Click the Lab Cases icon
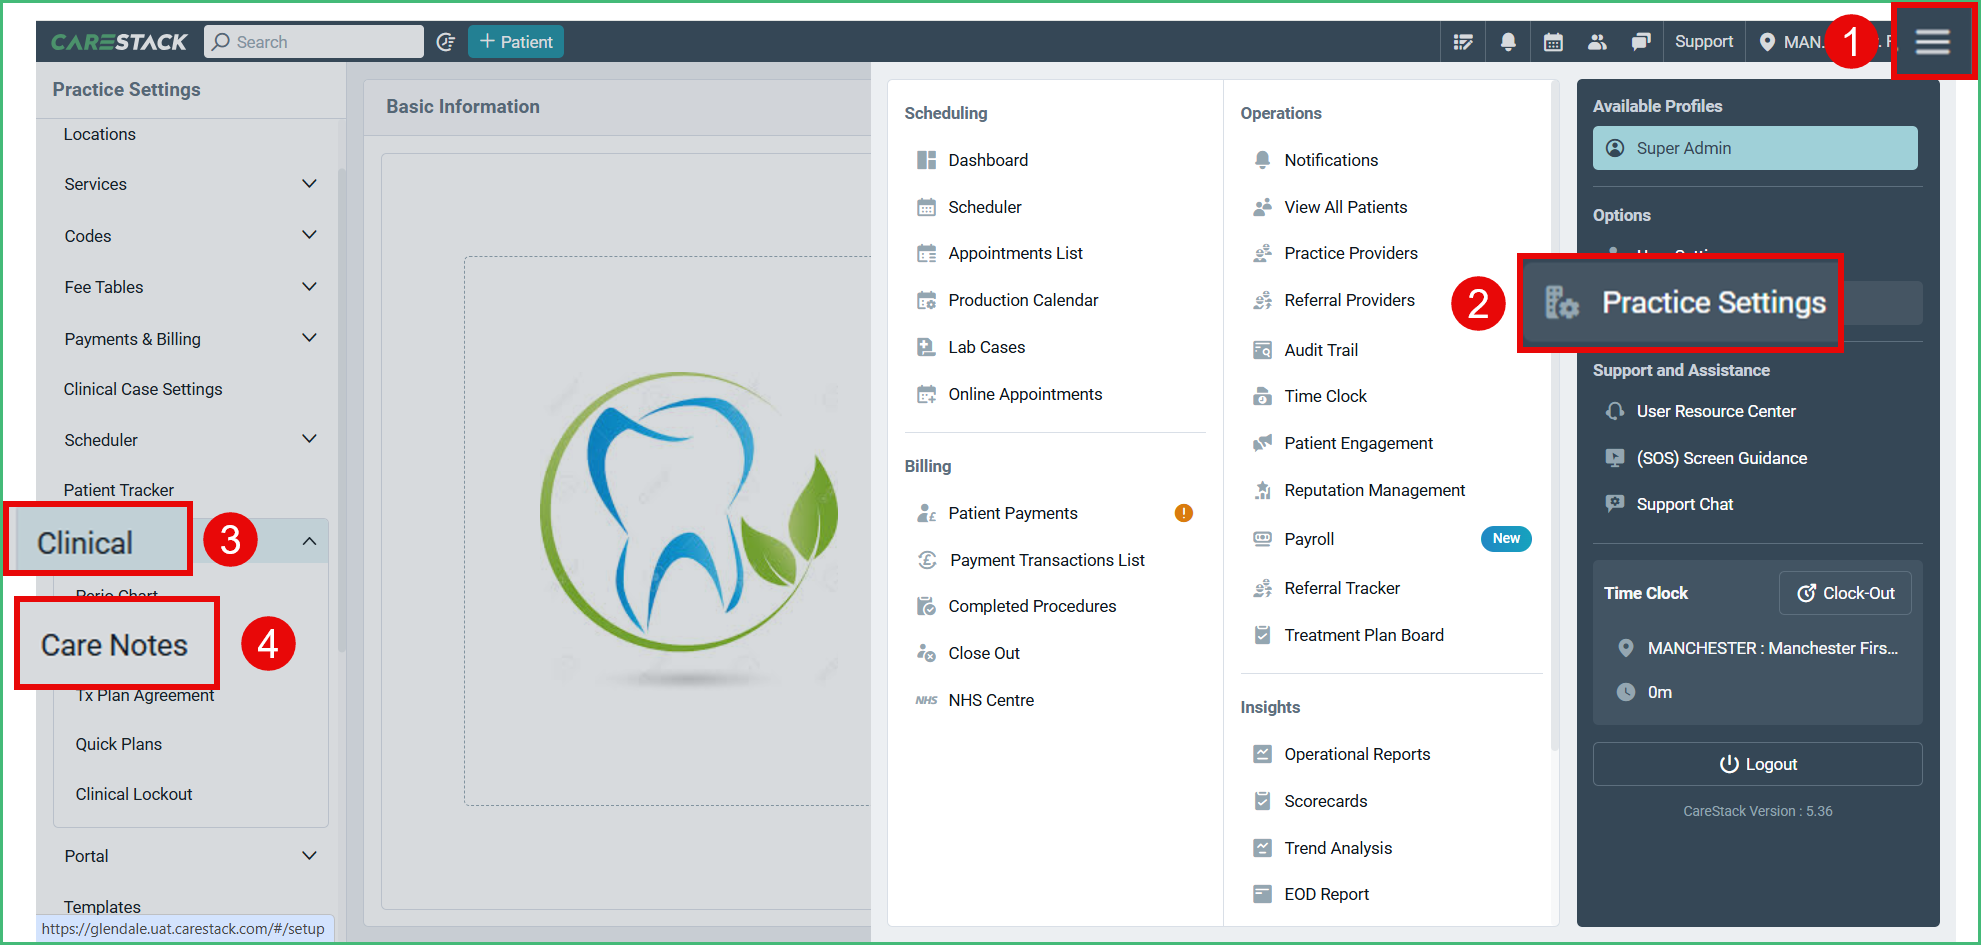Image resolution: width=1981 pixels, height=945 pixels. click(x=927, y=347)
